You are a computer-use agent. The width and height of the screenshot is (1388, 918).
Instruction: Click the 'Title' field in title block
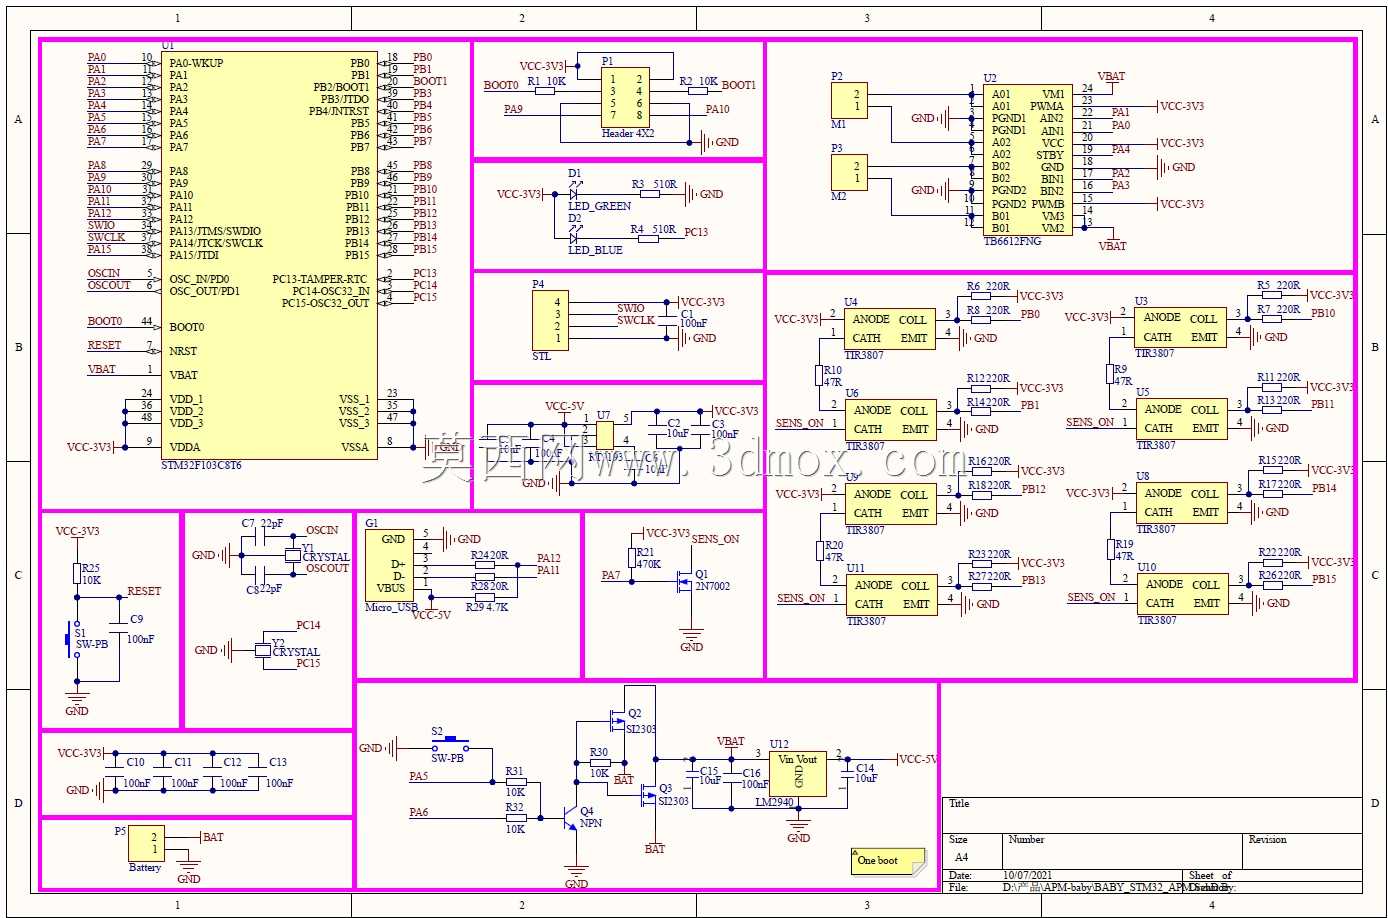(959, 804)
